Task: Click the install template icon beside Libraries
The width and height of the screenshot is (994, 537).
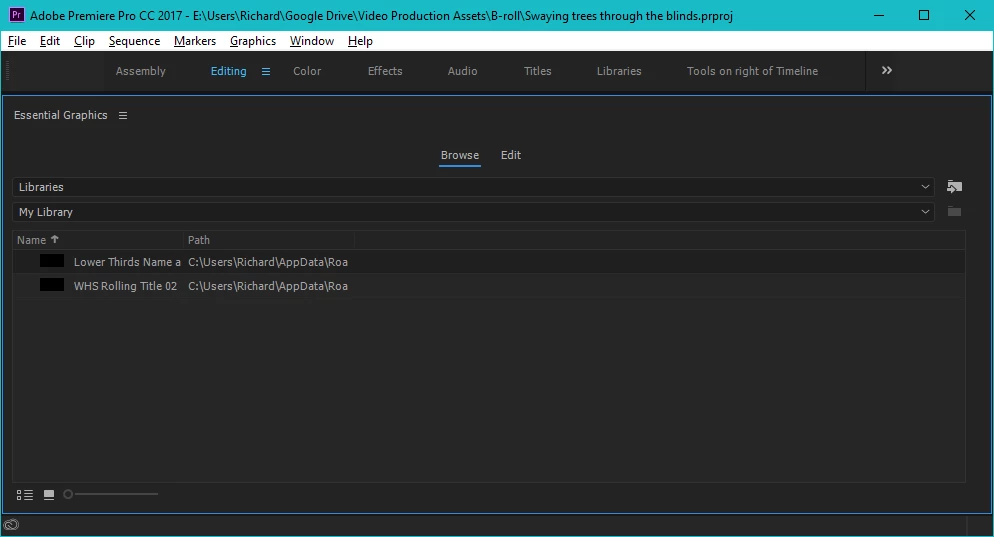Action: pos(954,186)
